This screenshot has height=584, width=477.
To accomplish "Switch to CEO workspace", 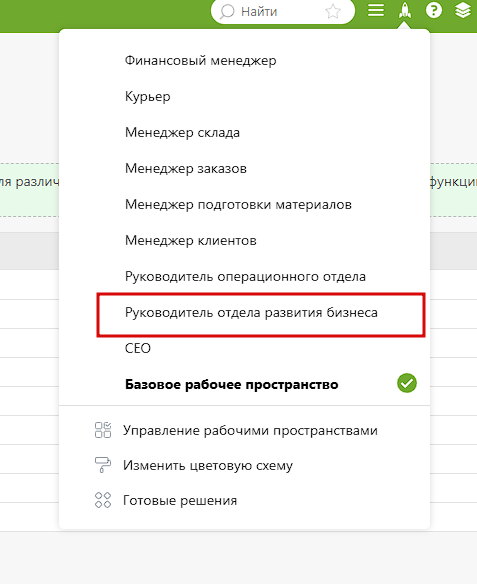I will click(137, 349).
